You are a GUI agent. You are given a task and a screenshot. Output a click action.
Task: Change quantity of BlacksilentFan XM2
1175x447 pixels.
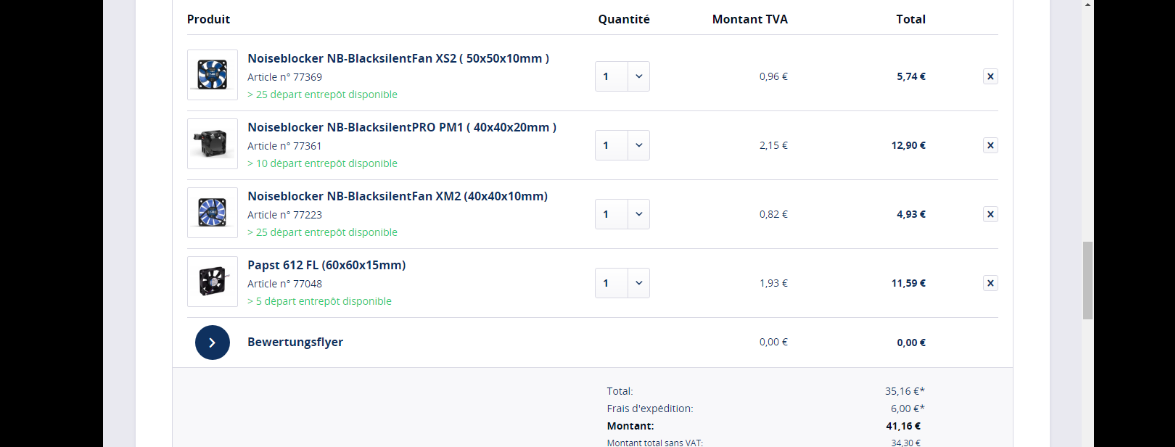(622, 214)
